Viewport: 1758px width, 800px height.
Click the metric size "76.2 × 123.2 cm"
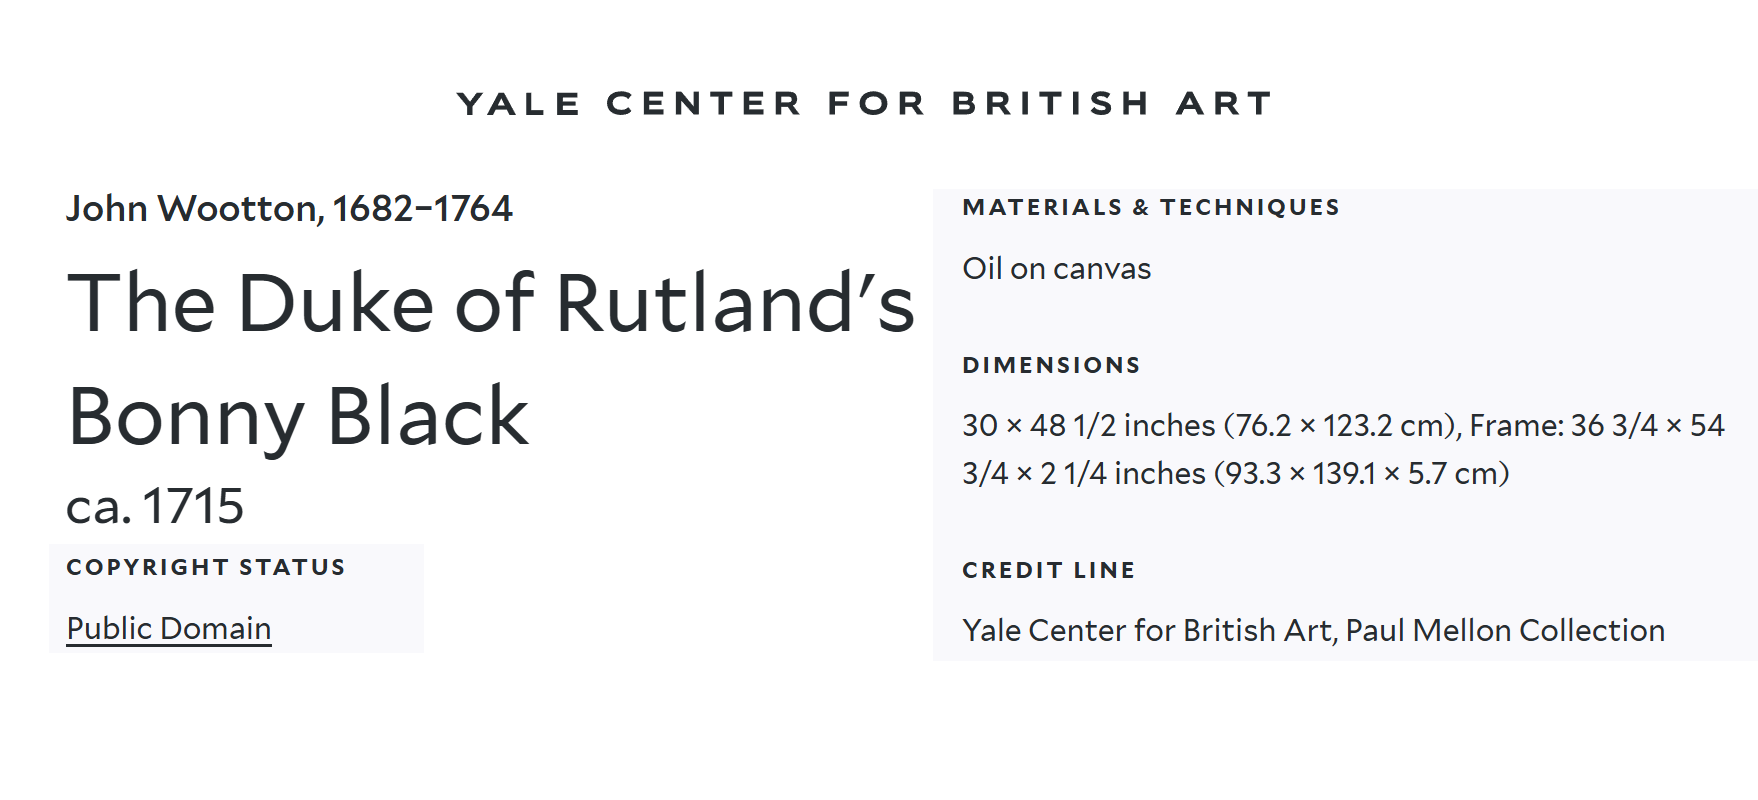pyautogui.click(x=1339, y=426)
